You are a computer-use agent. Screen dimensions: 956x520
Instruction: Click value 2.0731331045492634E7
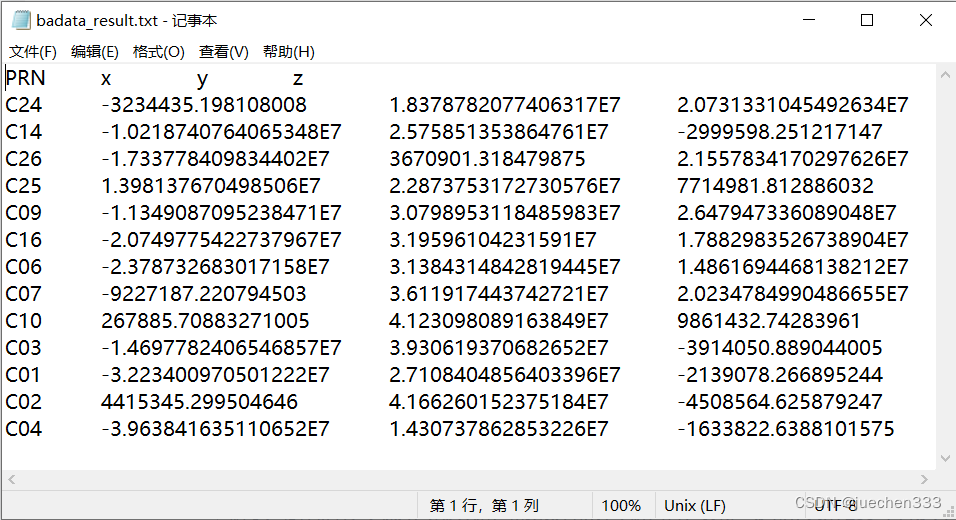tap(793, 105)
